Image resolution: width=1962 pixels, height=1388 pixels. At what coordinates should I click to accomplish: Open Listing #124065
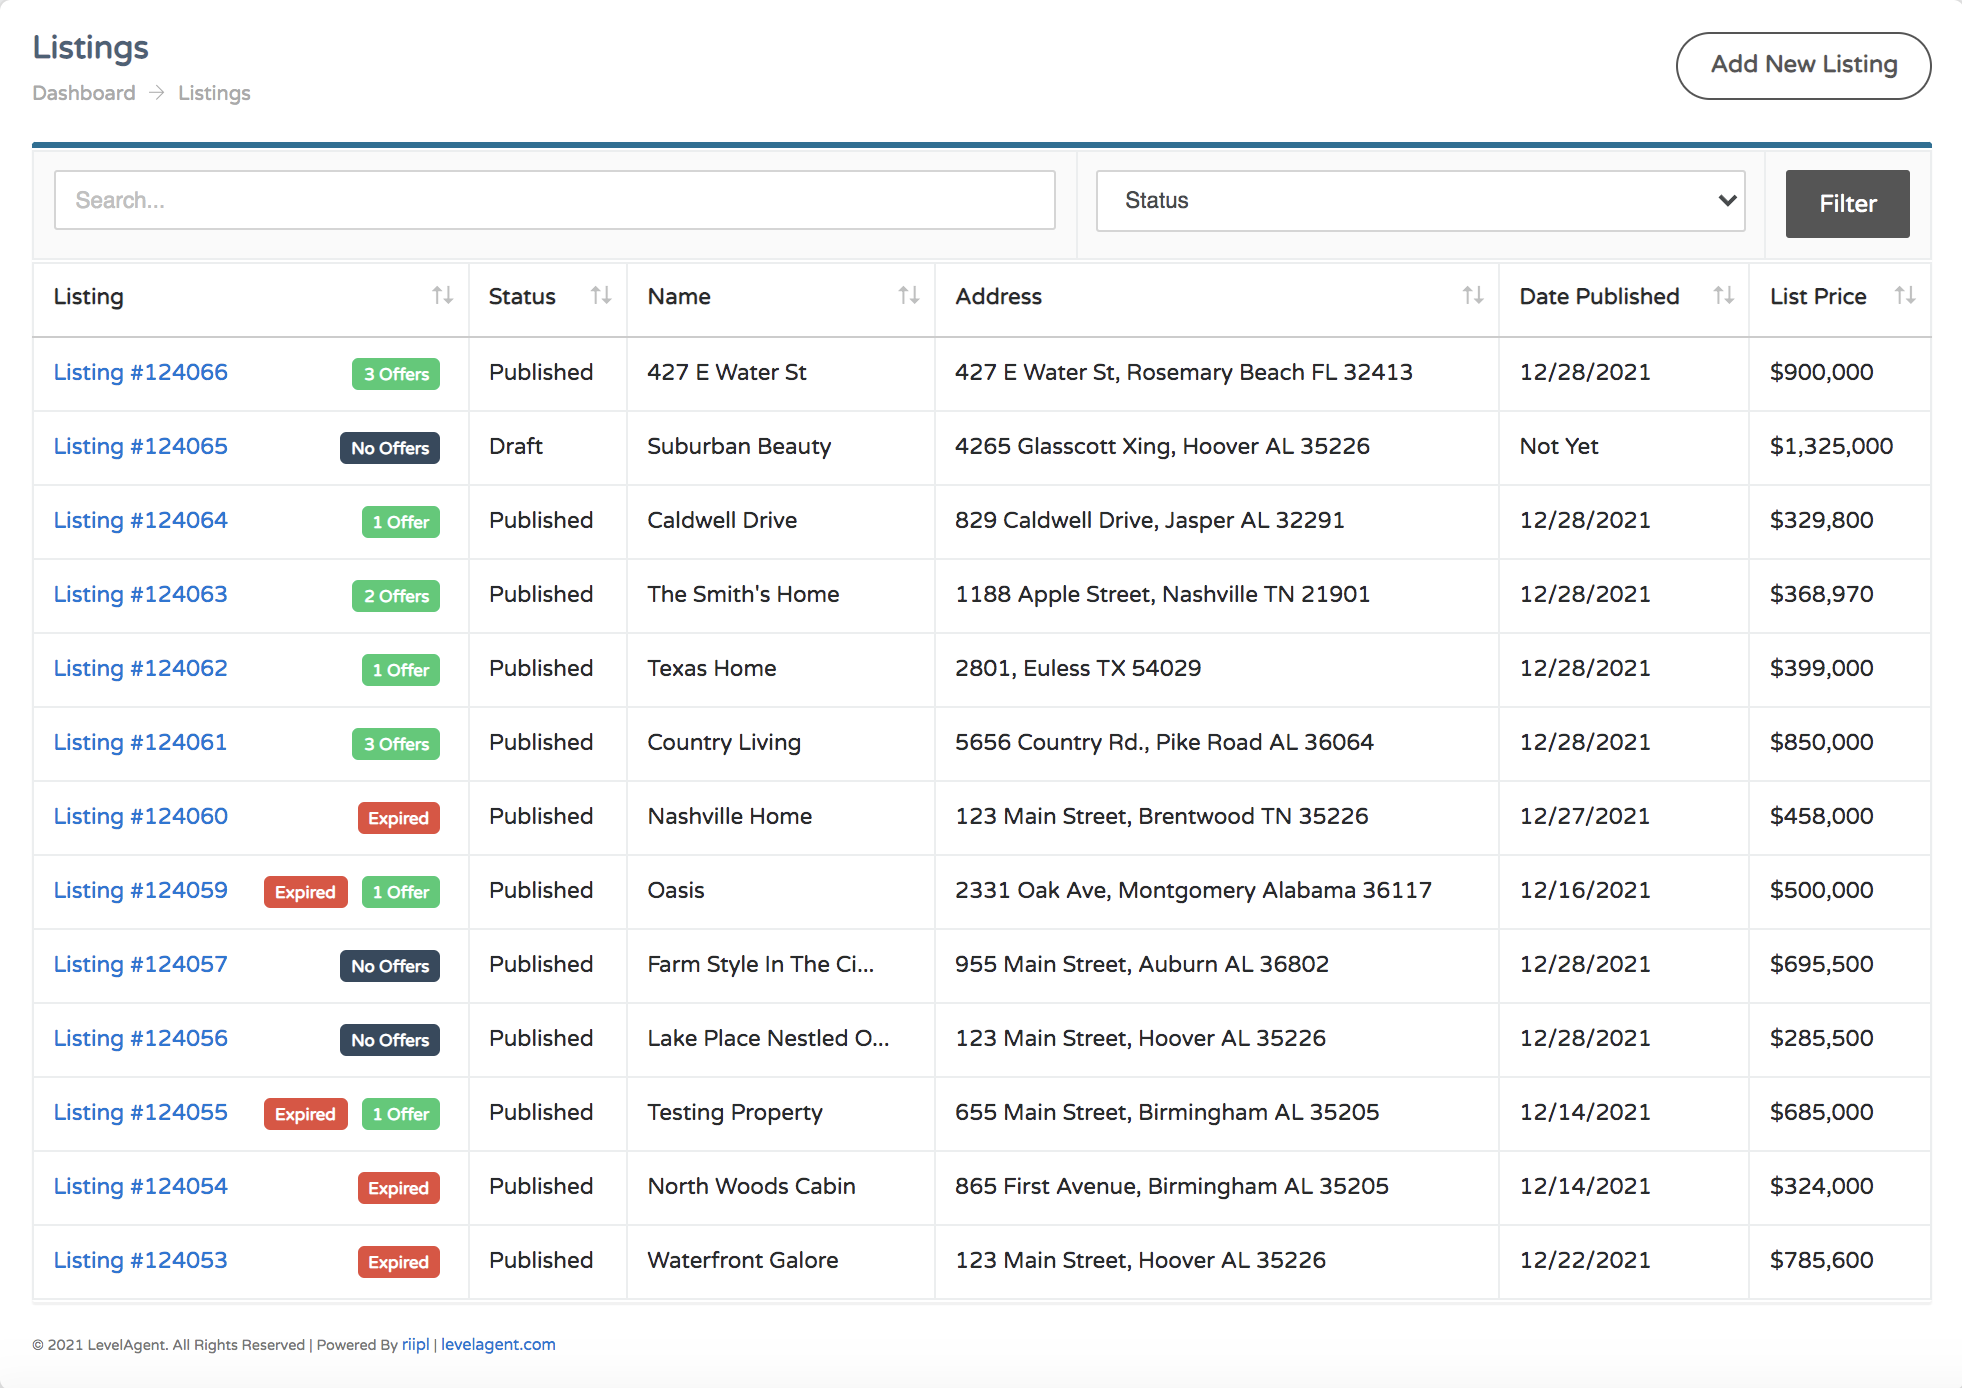(141, 446)
